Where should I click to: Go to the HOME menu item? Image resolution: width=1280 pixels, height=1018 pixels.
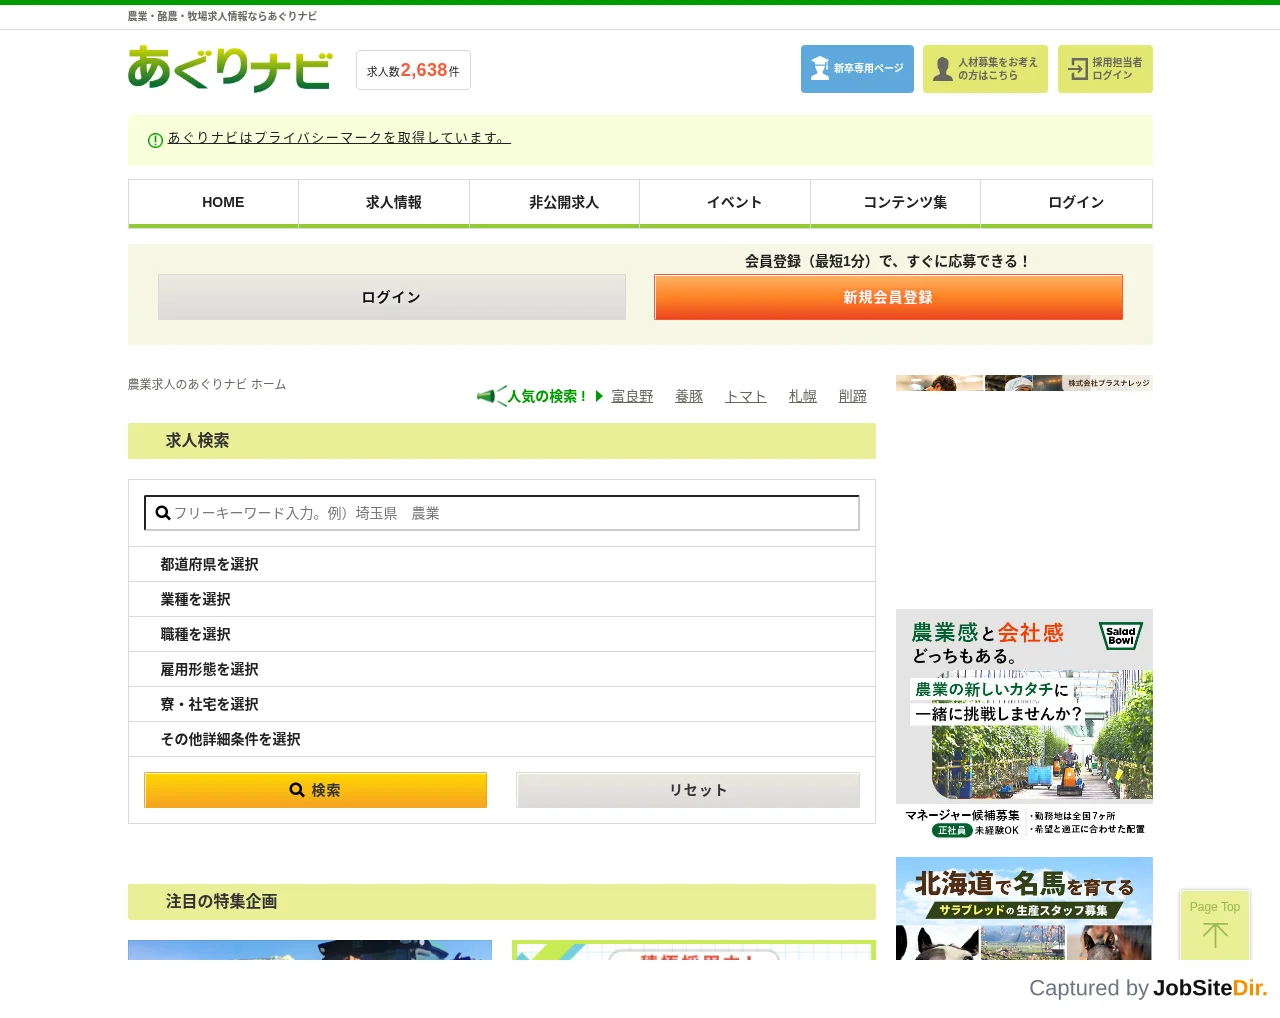tap(213, 203)
